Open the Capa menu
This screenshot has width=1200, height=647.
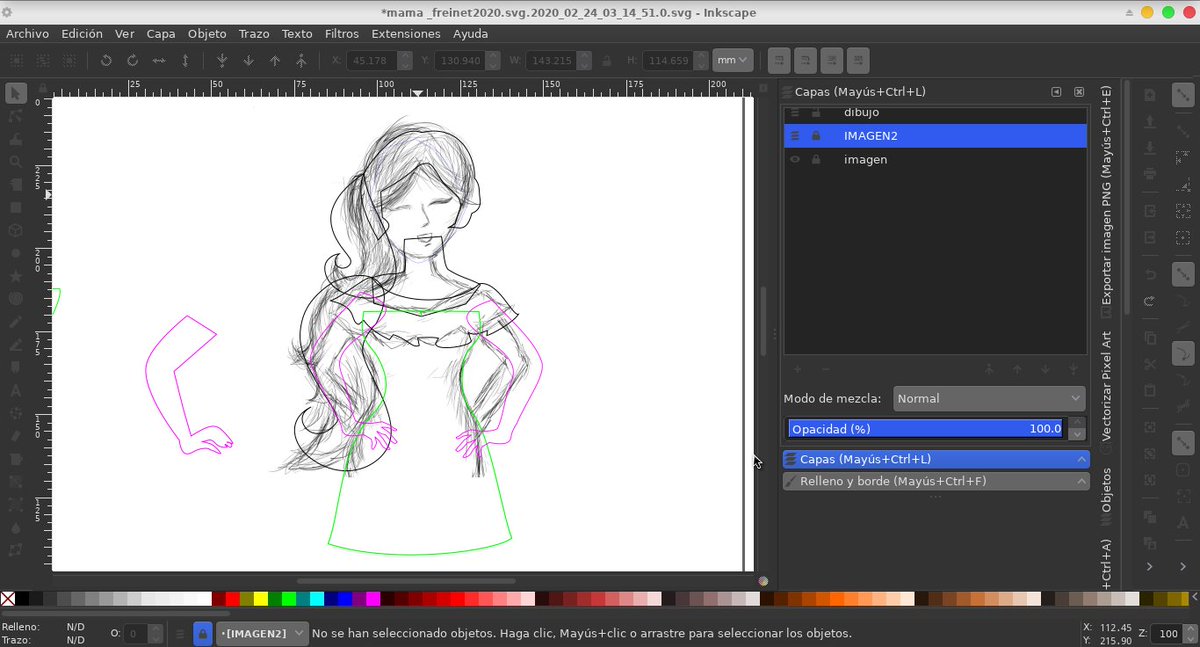click(x=161, y=33)
